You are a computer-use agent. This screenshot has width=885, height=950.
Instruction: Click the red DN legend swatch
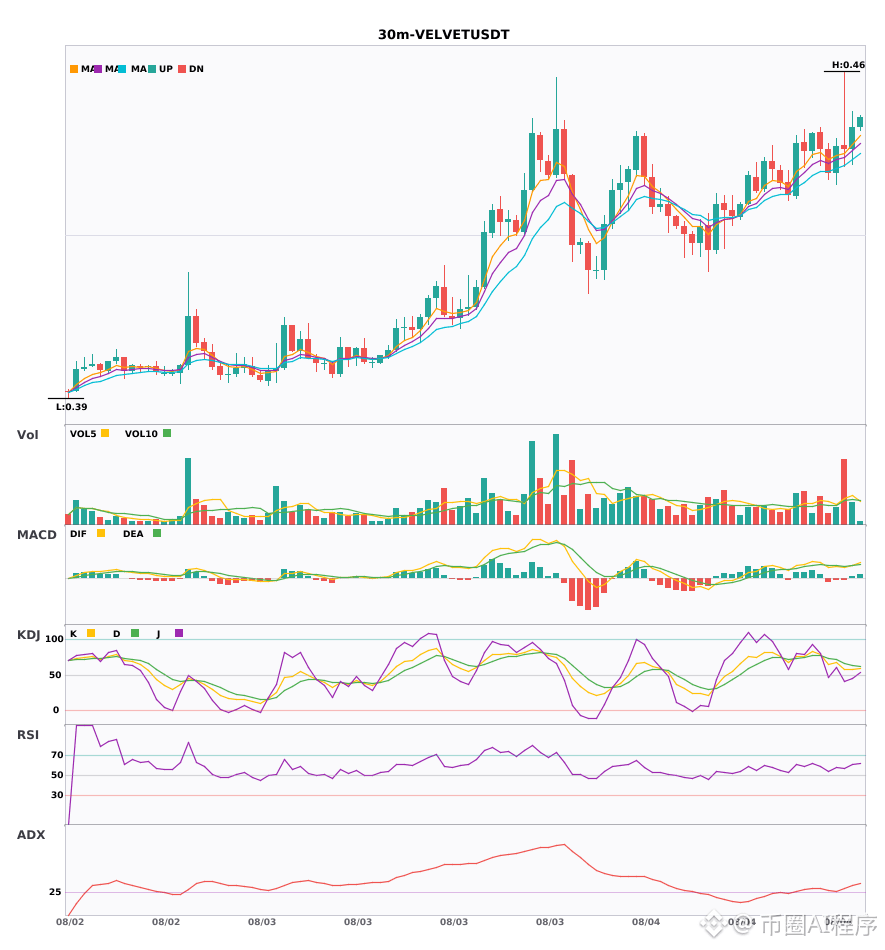pyautogui.click(x=182, y=69)
